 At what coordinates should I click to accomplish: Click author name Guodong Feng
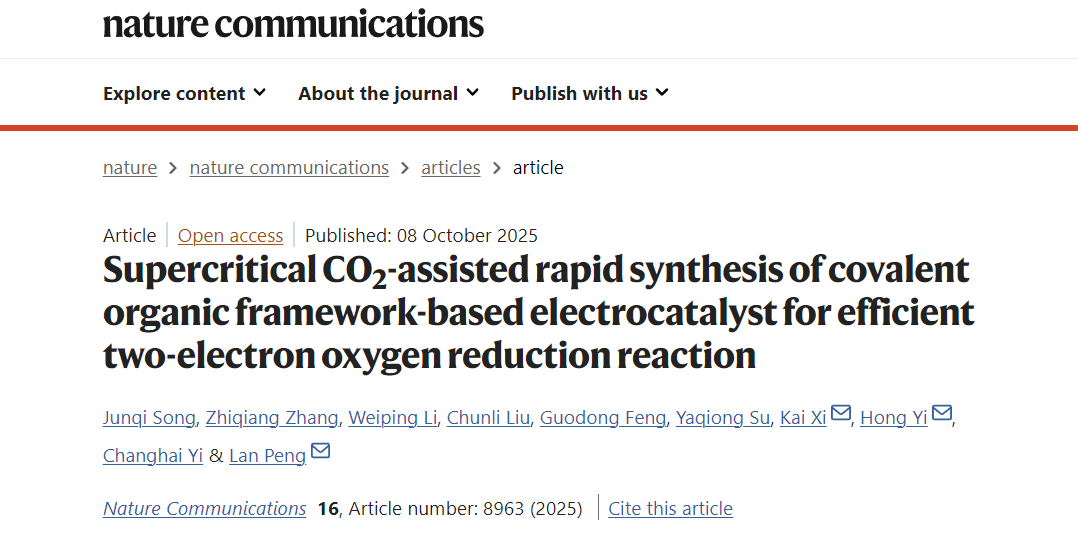602,418
